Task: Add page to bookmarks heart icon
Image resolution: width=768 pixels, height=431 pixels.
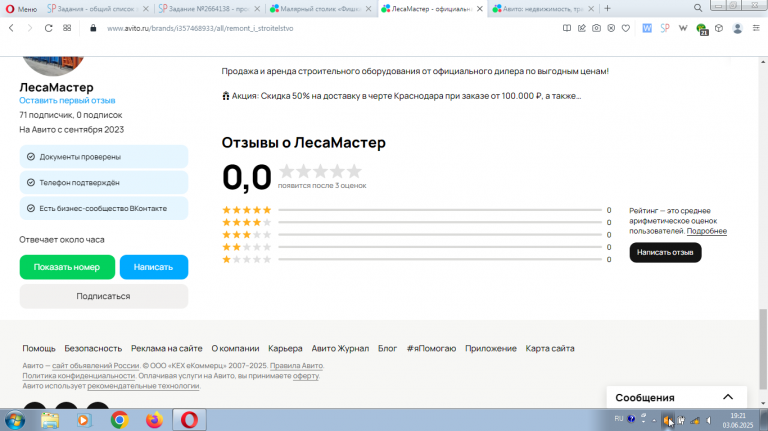Action: point(625,28)
